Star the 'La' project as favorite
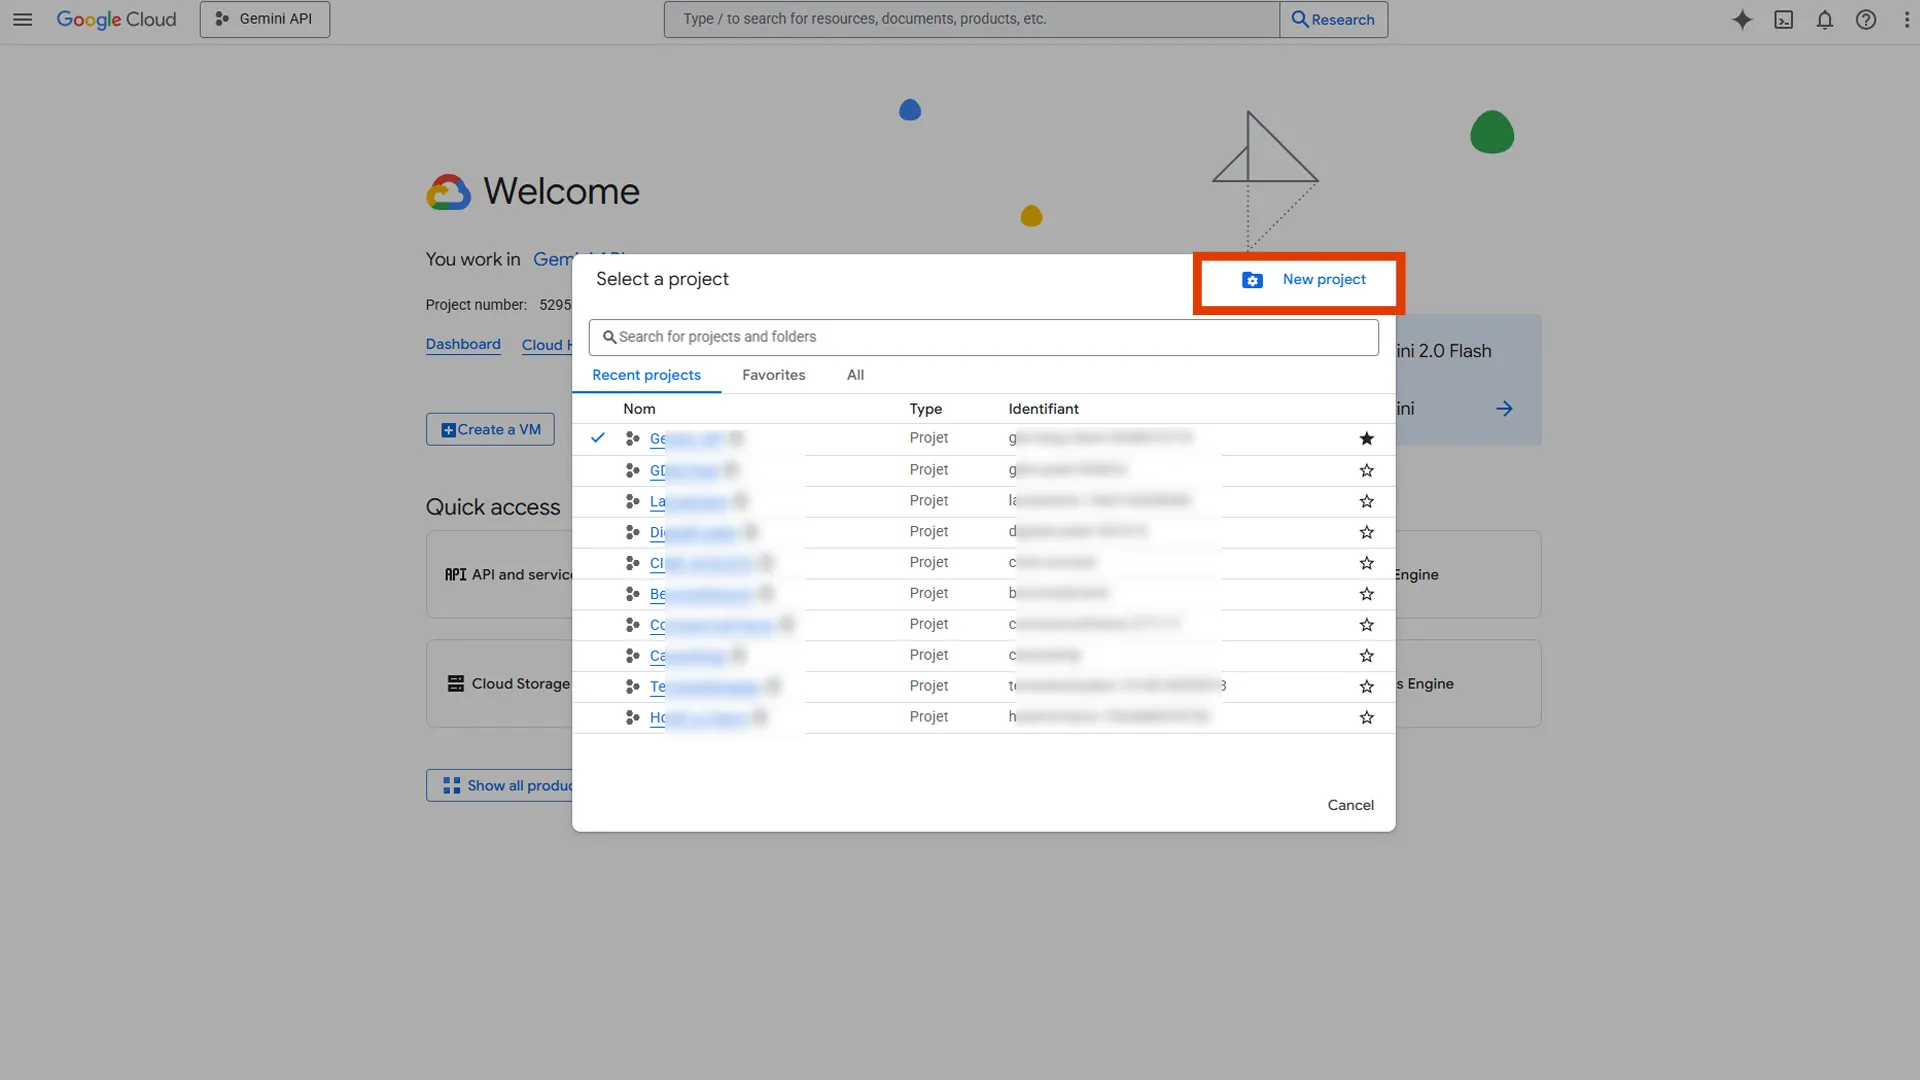 (x=1366, y=501)
